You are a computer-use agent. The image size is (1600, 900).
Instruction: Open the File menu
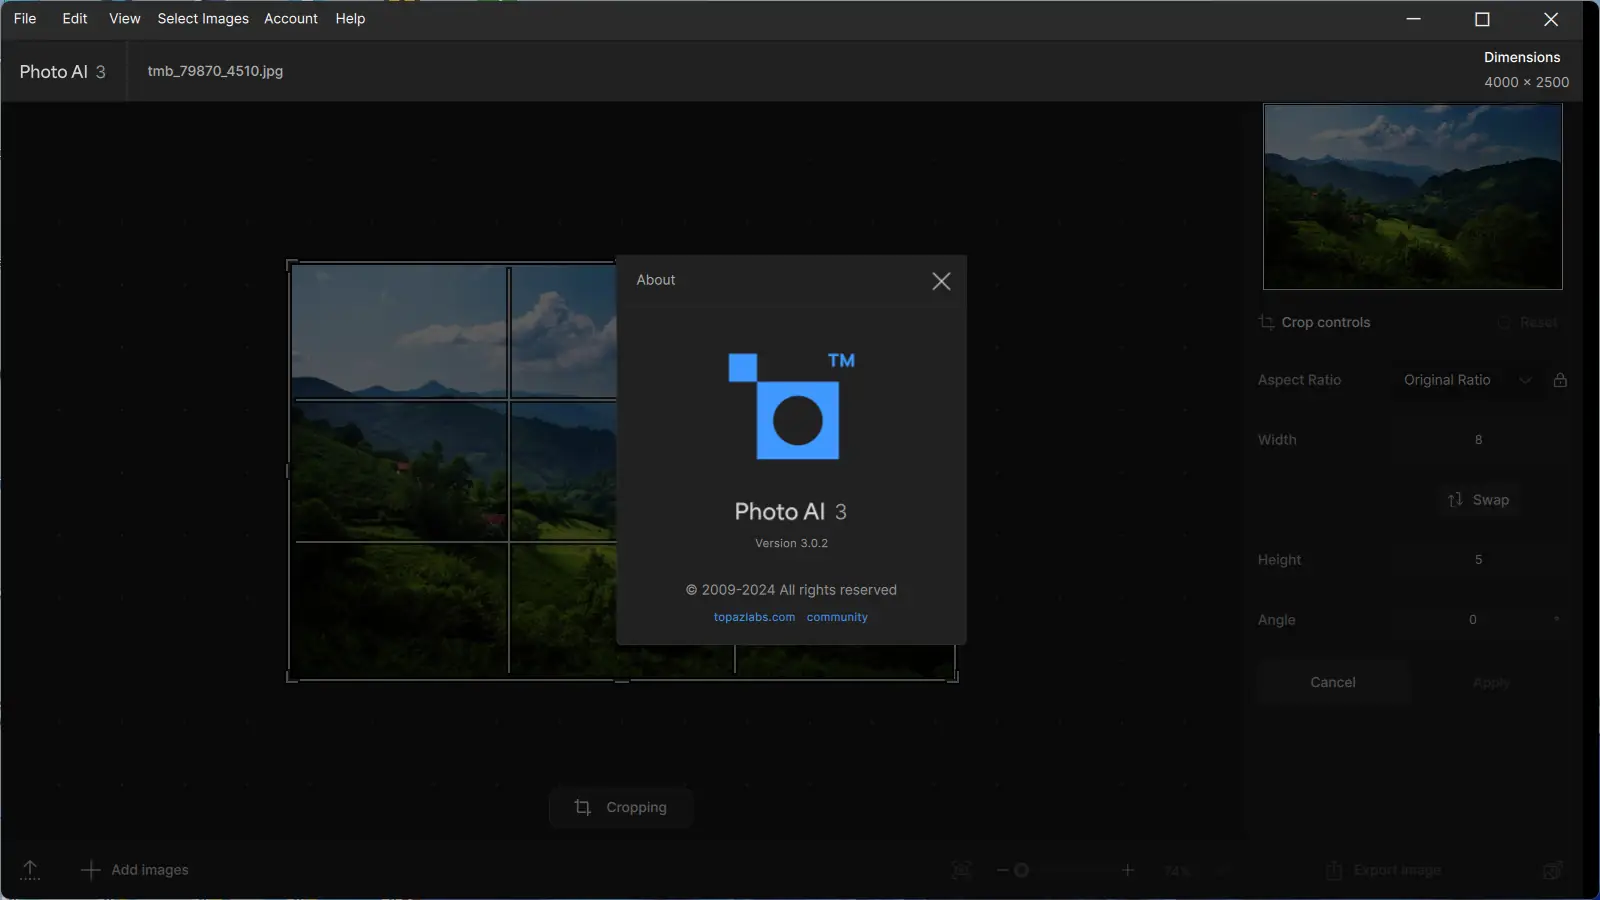click(25, 18)
